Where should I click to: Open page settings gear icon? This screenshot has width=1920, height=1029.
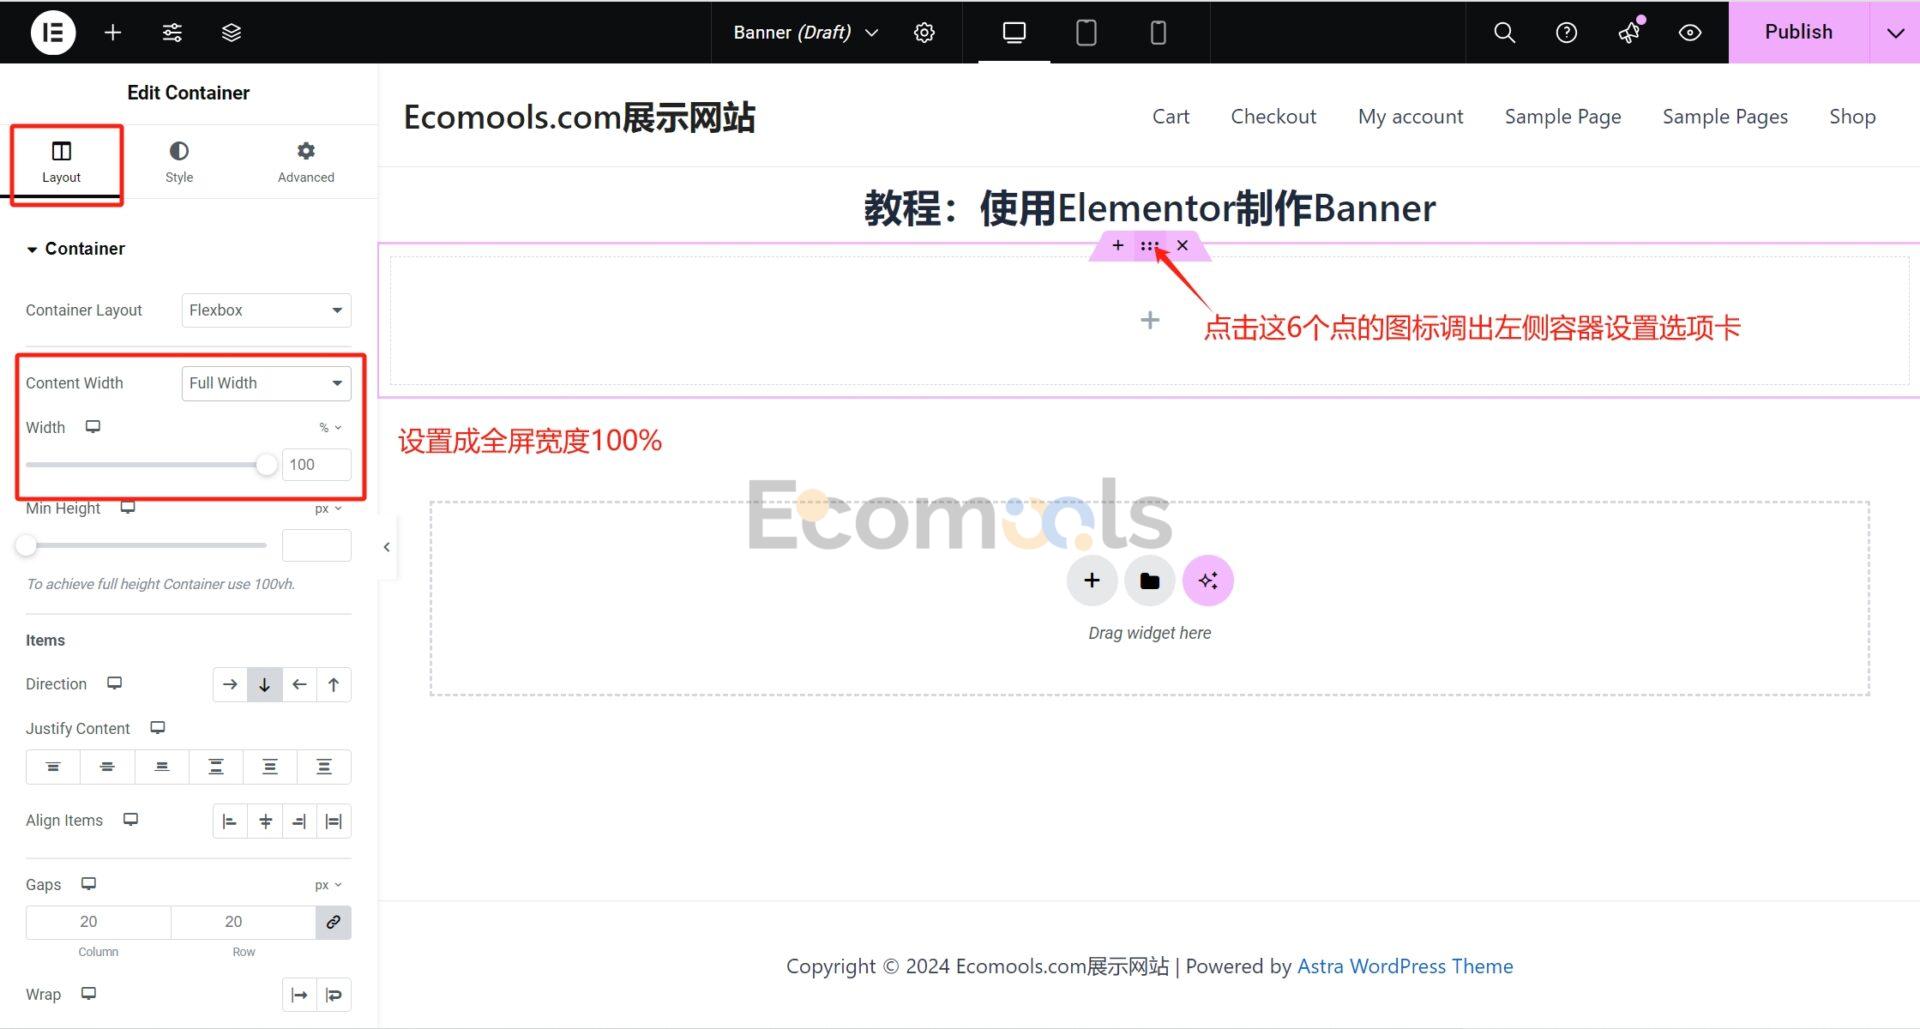tap(924, 32)
